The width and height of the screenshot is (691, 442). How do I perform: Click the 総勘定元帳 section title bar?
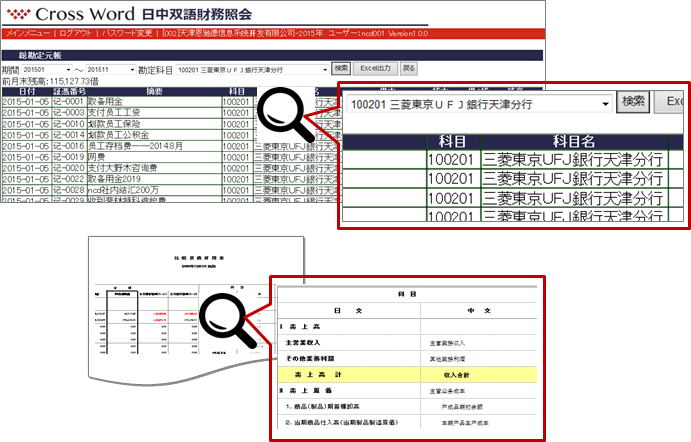[272, 56]
